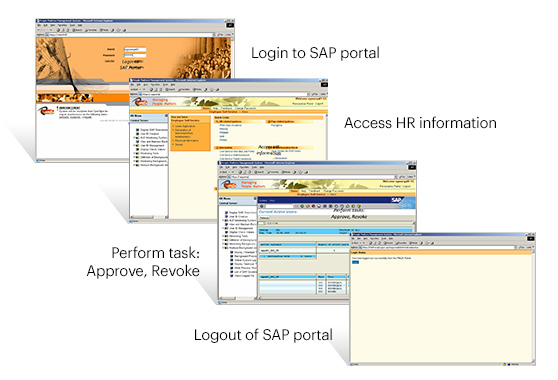
Task: Click the address bar in the HR information window
Action: (224, 94)
